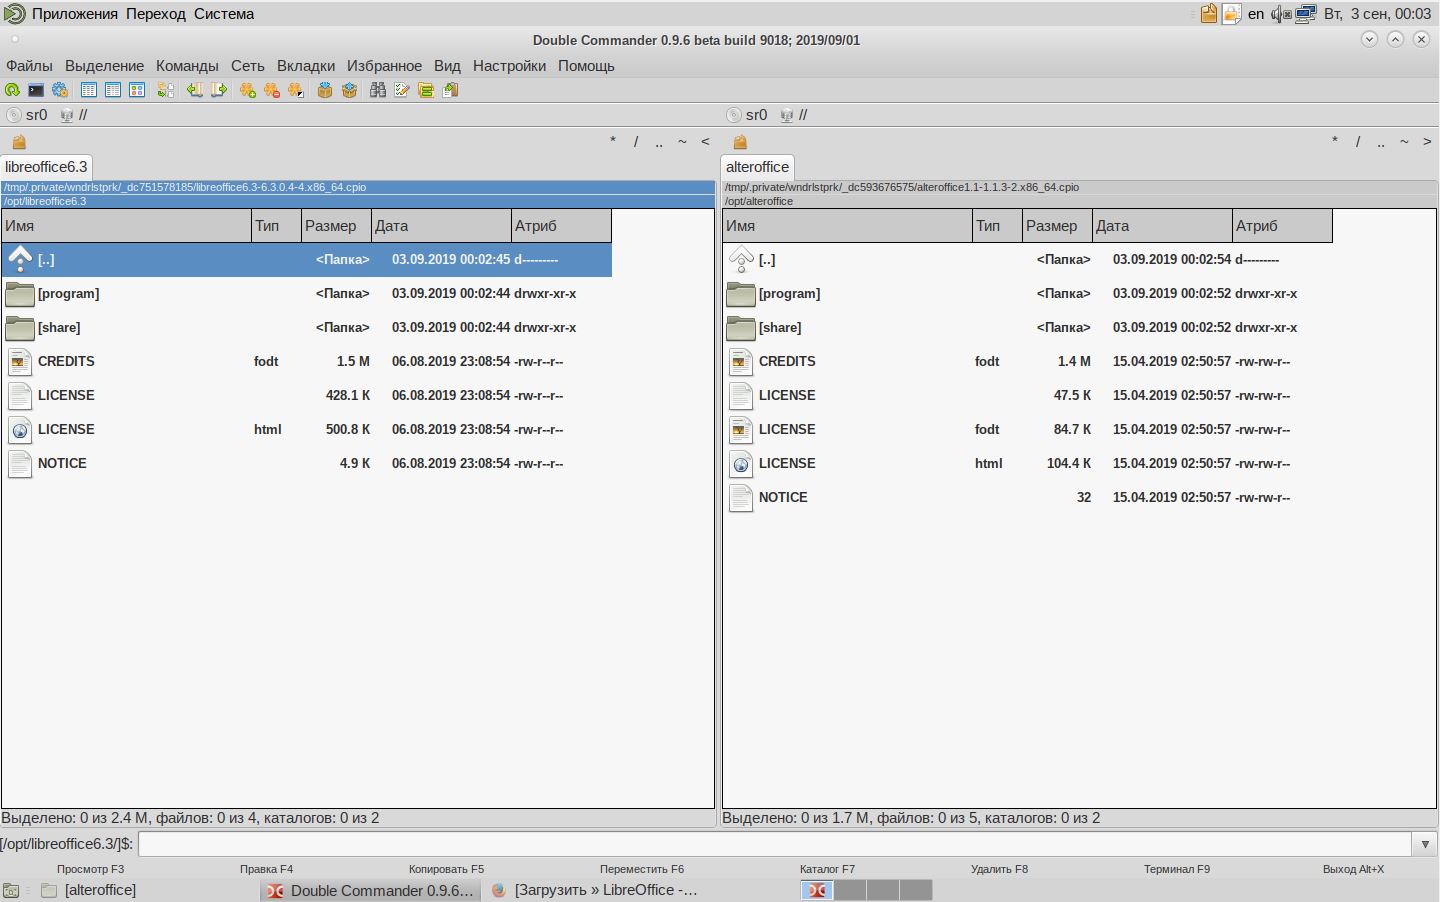Image resolution: width=1440 pixels, height=902 pixels.
Task: Open the Настройки menu
Action: 509,66
